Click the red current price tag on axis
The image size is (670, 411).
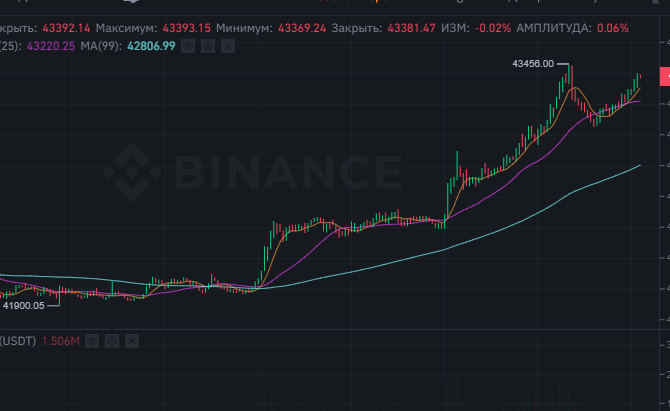click(665, 77)
